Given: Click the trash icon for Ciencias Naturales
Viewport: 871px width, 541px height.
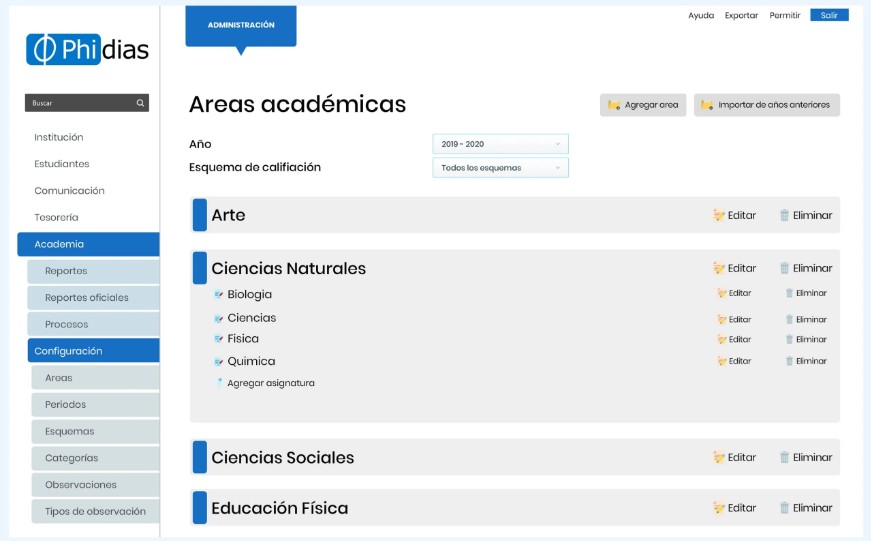Looking at the screenshot, I should (785, 268).
